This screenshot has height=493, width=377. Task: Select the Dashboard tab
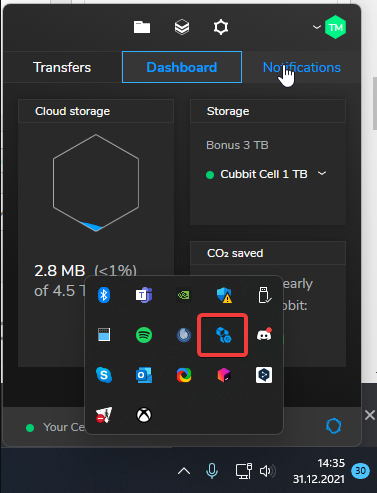(x=182, y=67)
